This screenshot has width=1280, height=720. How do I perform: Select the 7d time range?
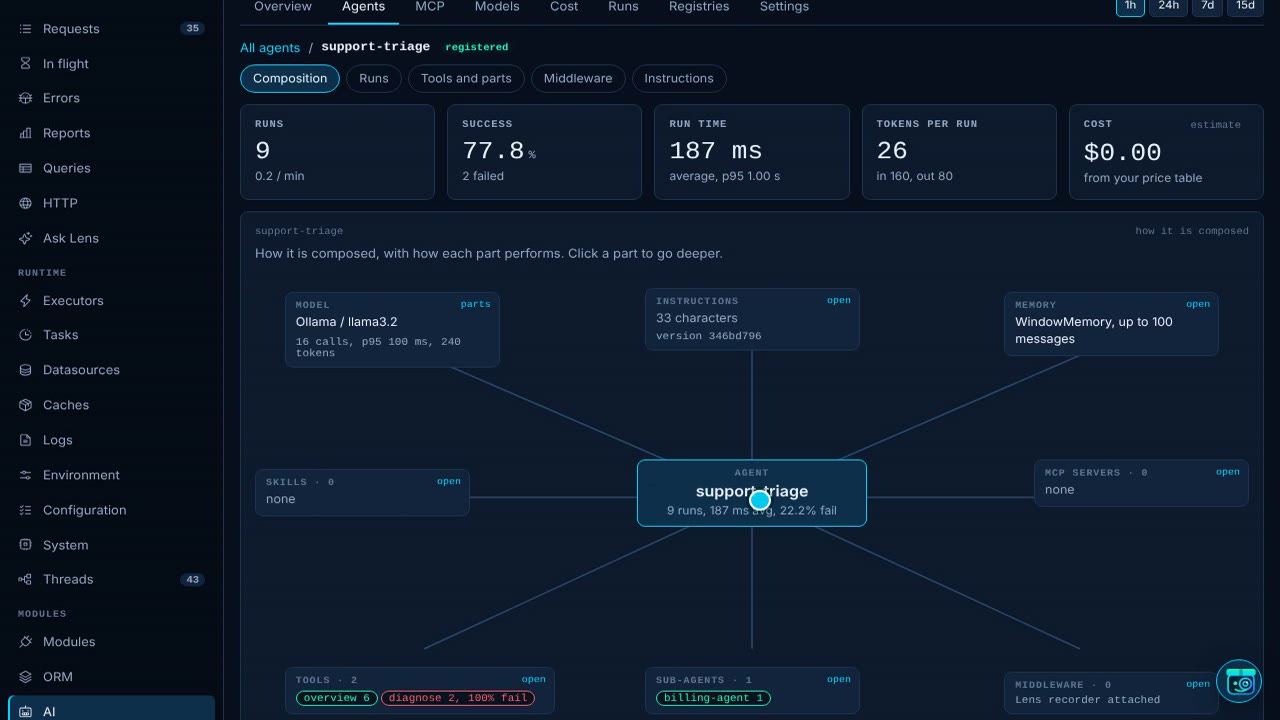click(1207, 6)
